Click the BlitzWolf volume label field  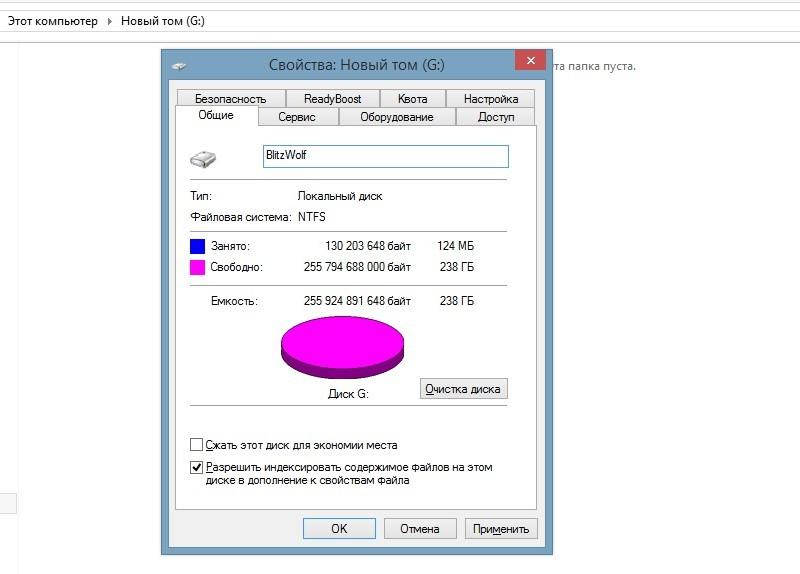[x=386, y=156]
